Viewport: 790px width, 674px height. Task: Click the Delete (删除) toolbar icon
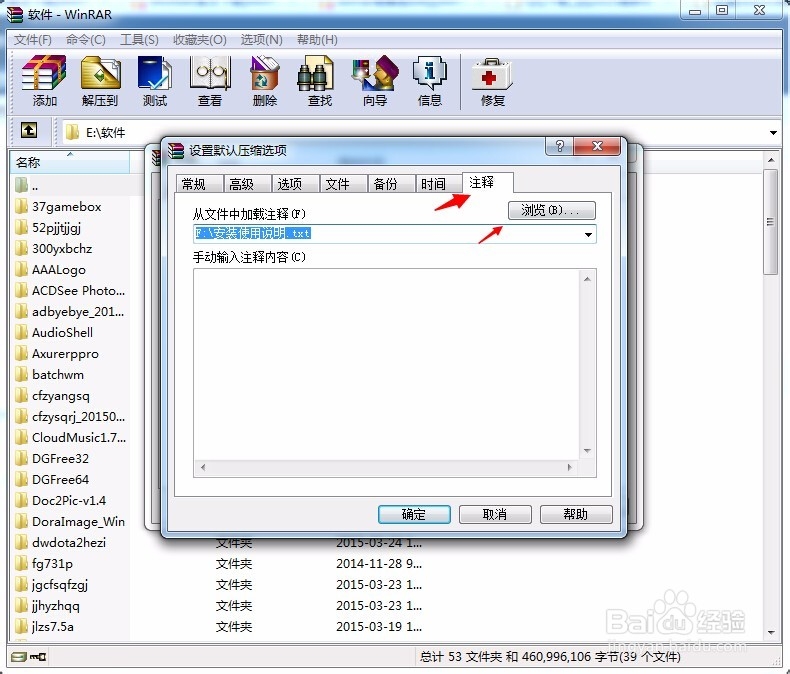pyautogui.click(x=265, y=81)
